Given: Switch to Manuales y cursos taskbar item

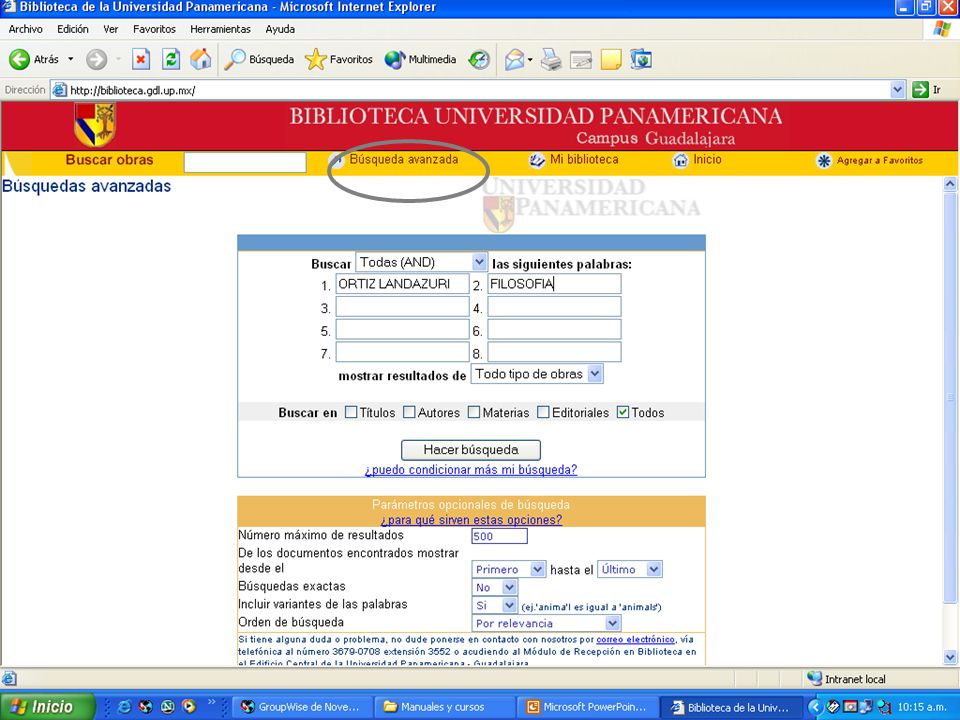Looking at the screenshot, I should pyautogui.click(x=443, y=707).
